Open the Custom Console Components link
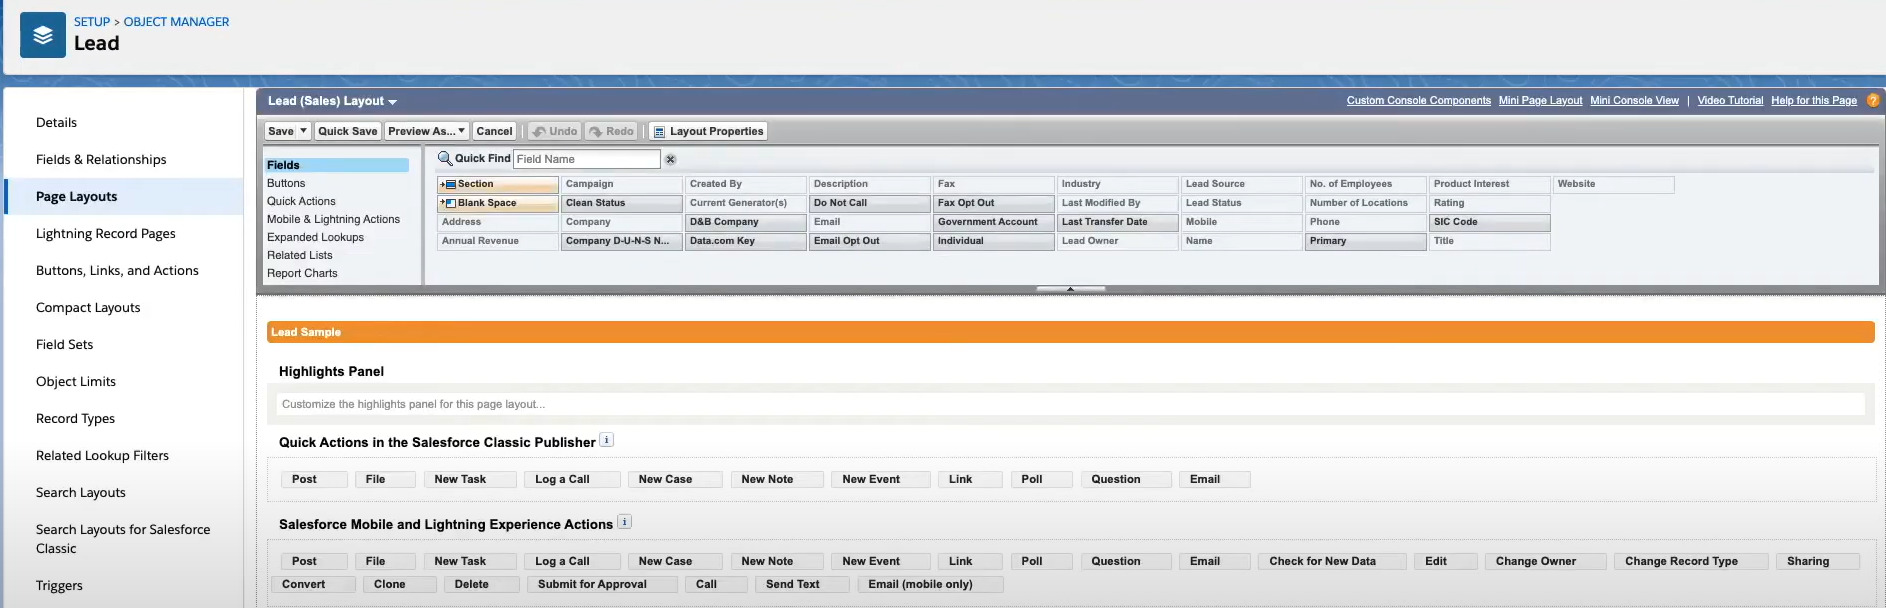The height and width of the screenshot is (608, 1886). coord(1418,100)
